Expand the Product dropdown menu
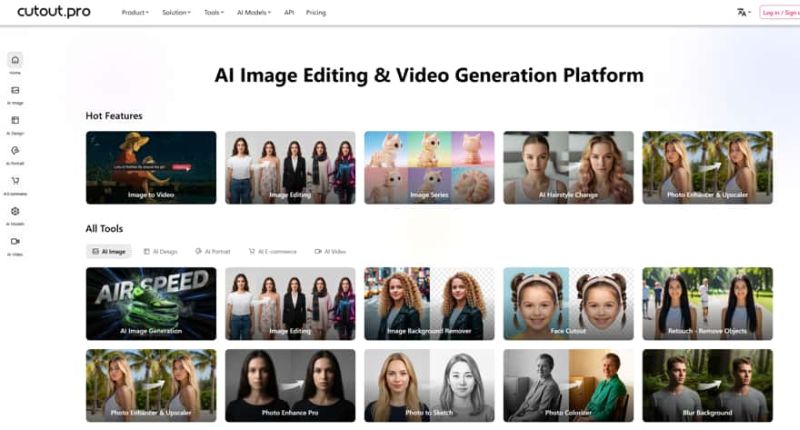Screen dimensions: 800x430 (135, 13)
